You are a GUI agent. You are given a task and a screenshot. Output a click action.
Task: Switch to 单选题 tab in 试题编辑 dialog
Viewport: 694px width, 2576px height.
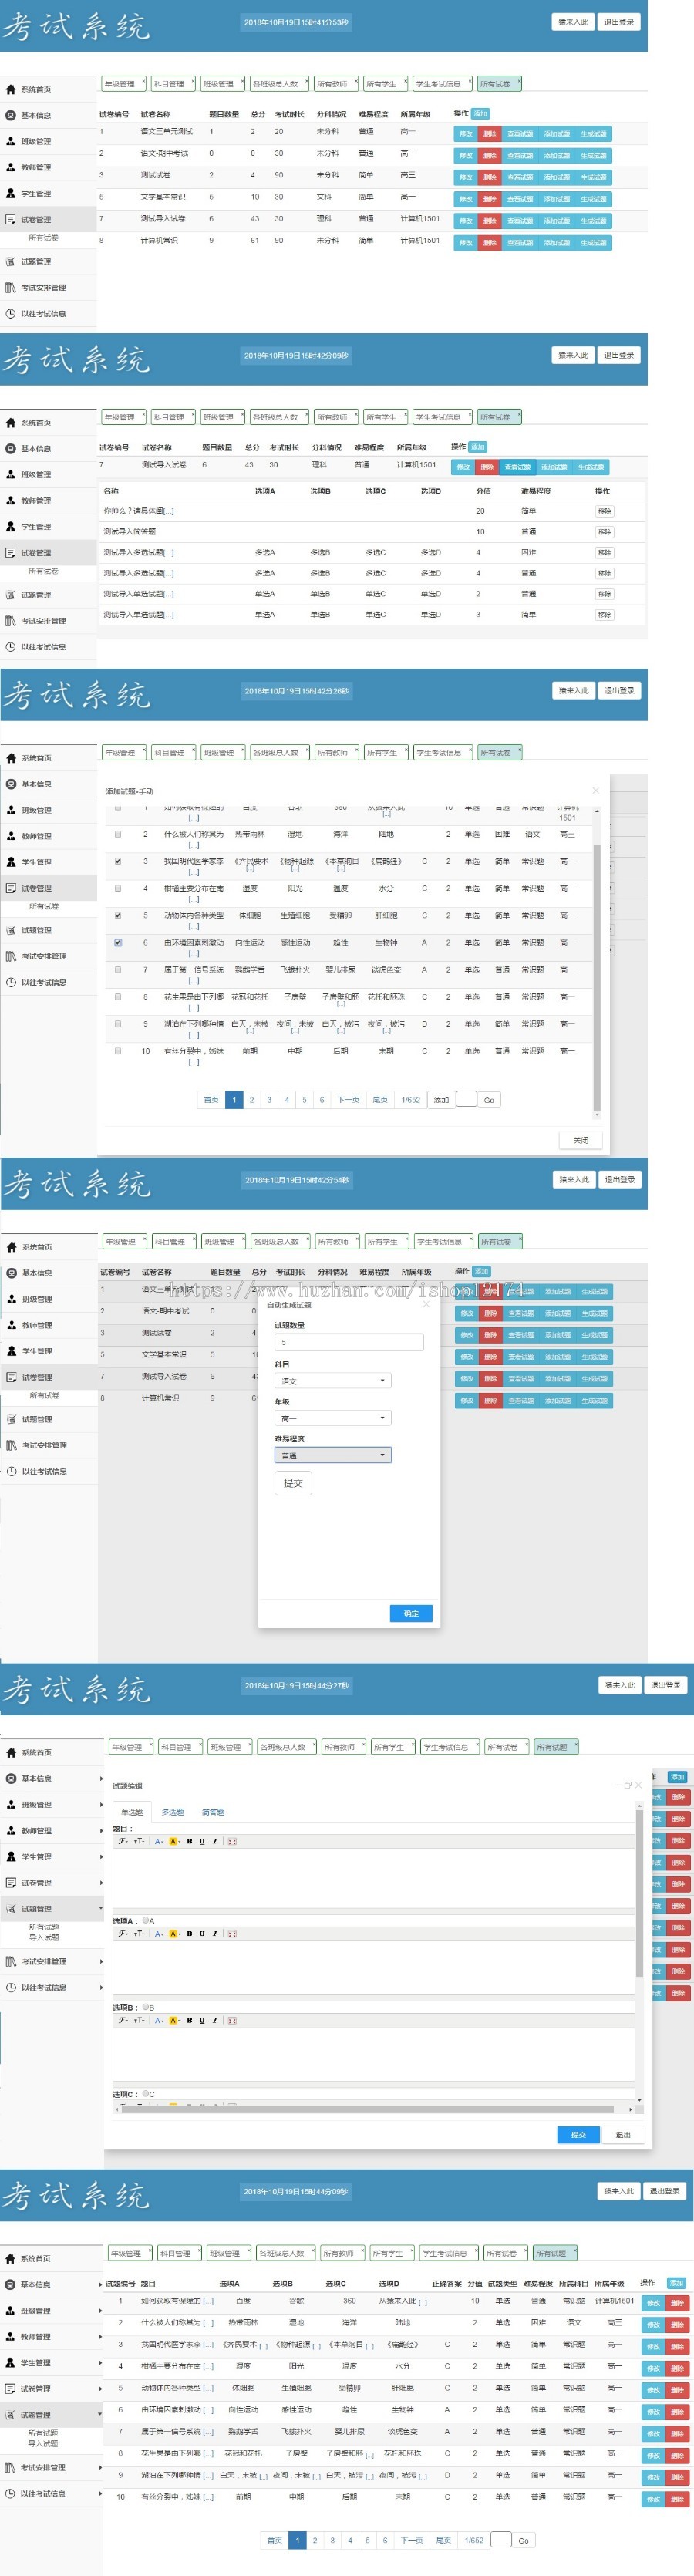(132, 1812)
